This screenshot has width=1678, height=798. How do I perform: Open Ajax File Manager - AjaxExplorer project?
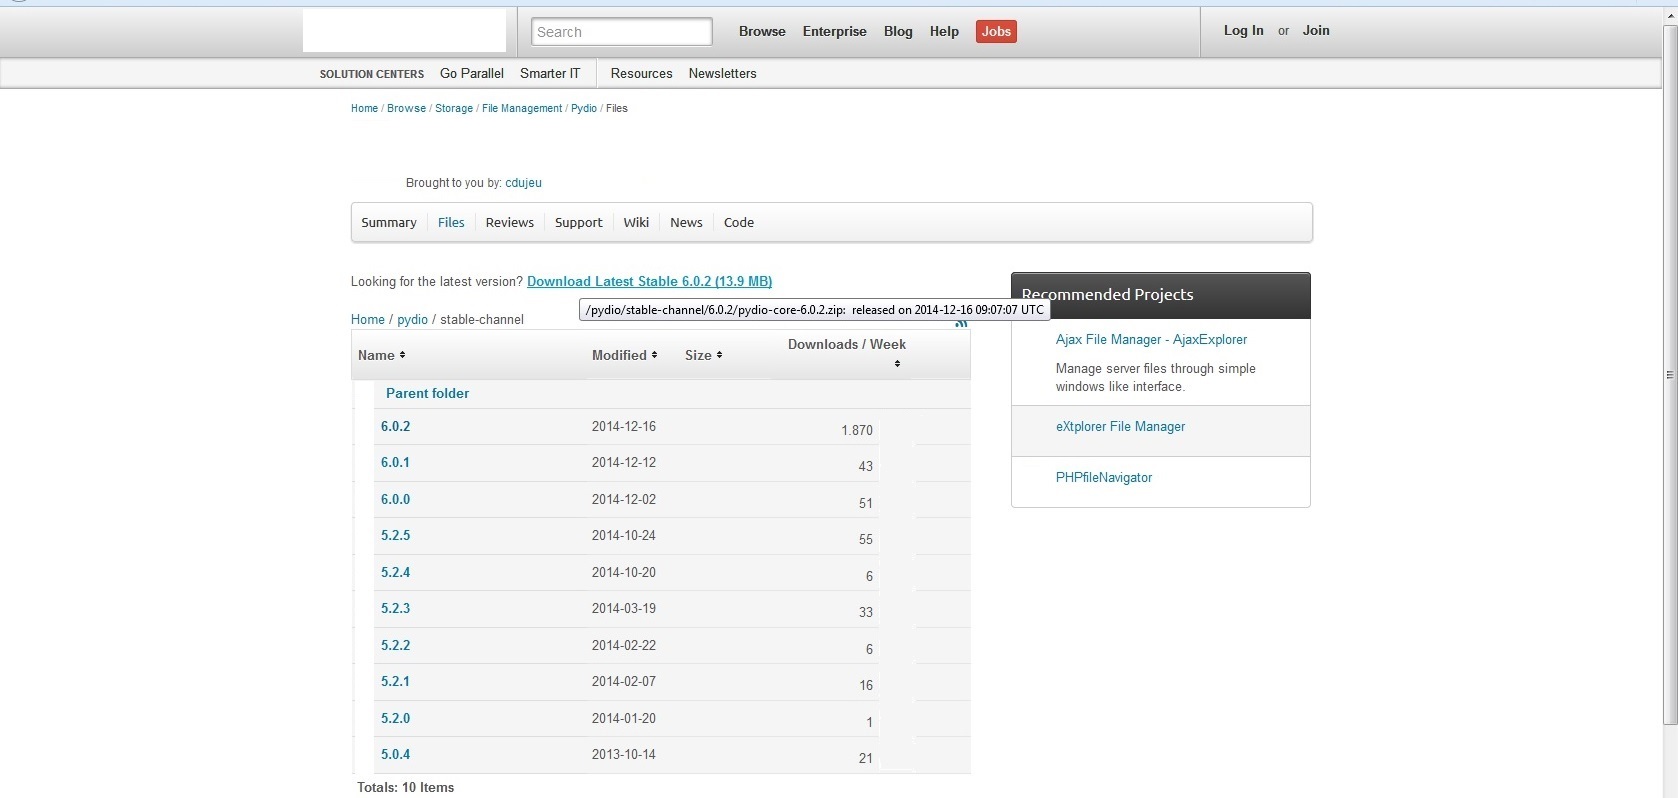1151,340
